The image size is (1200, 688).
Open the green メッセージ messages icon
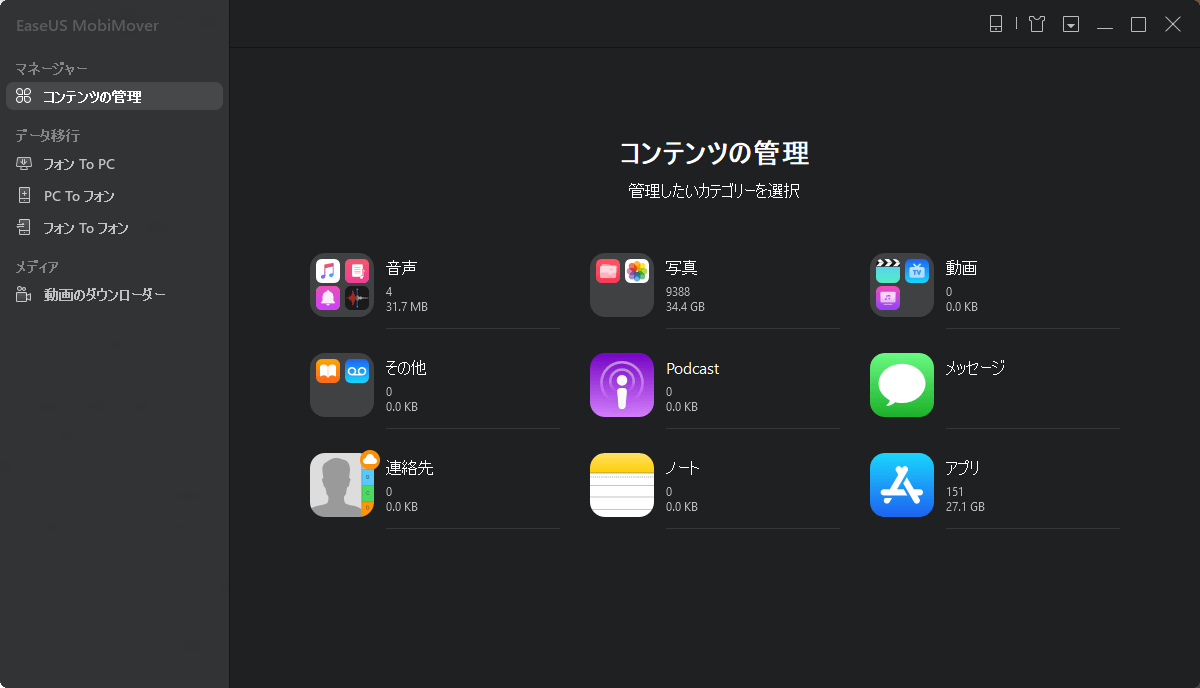point(902,385)
